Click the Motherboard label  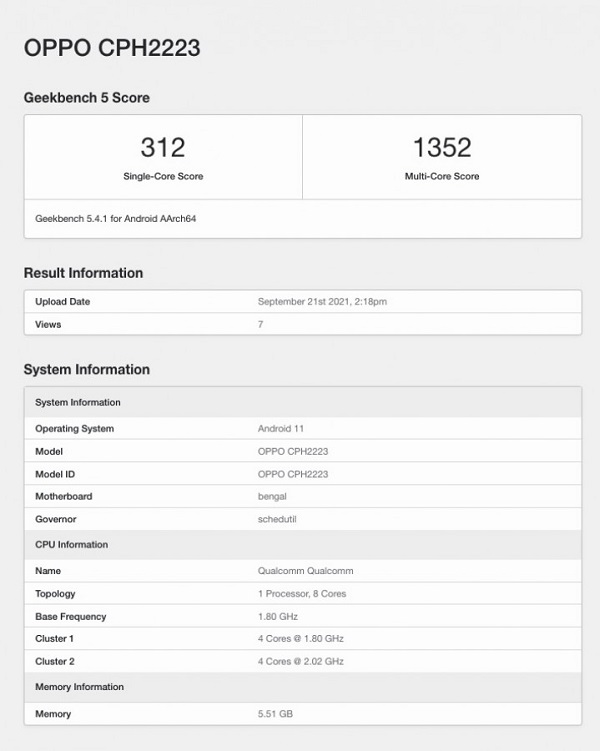64,497
